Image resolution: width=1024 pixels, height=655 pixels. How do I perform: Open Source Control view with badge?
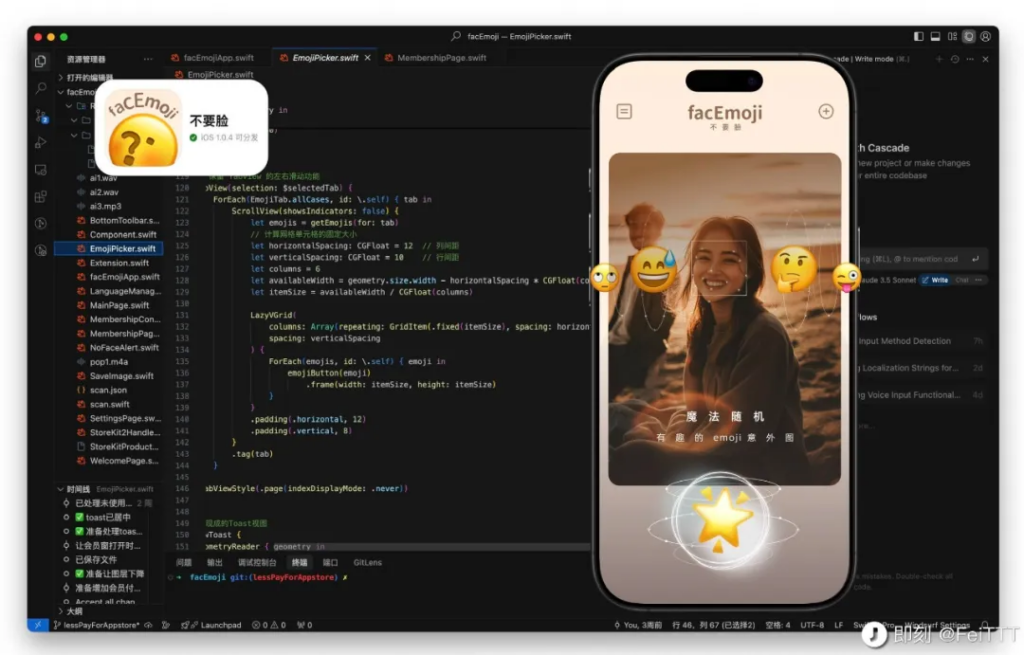pyautogui.click(x=40, y=116)
